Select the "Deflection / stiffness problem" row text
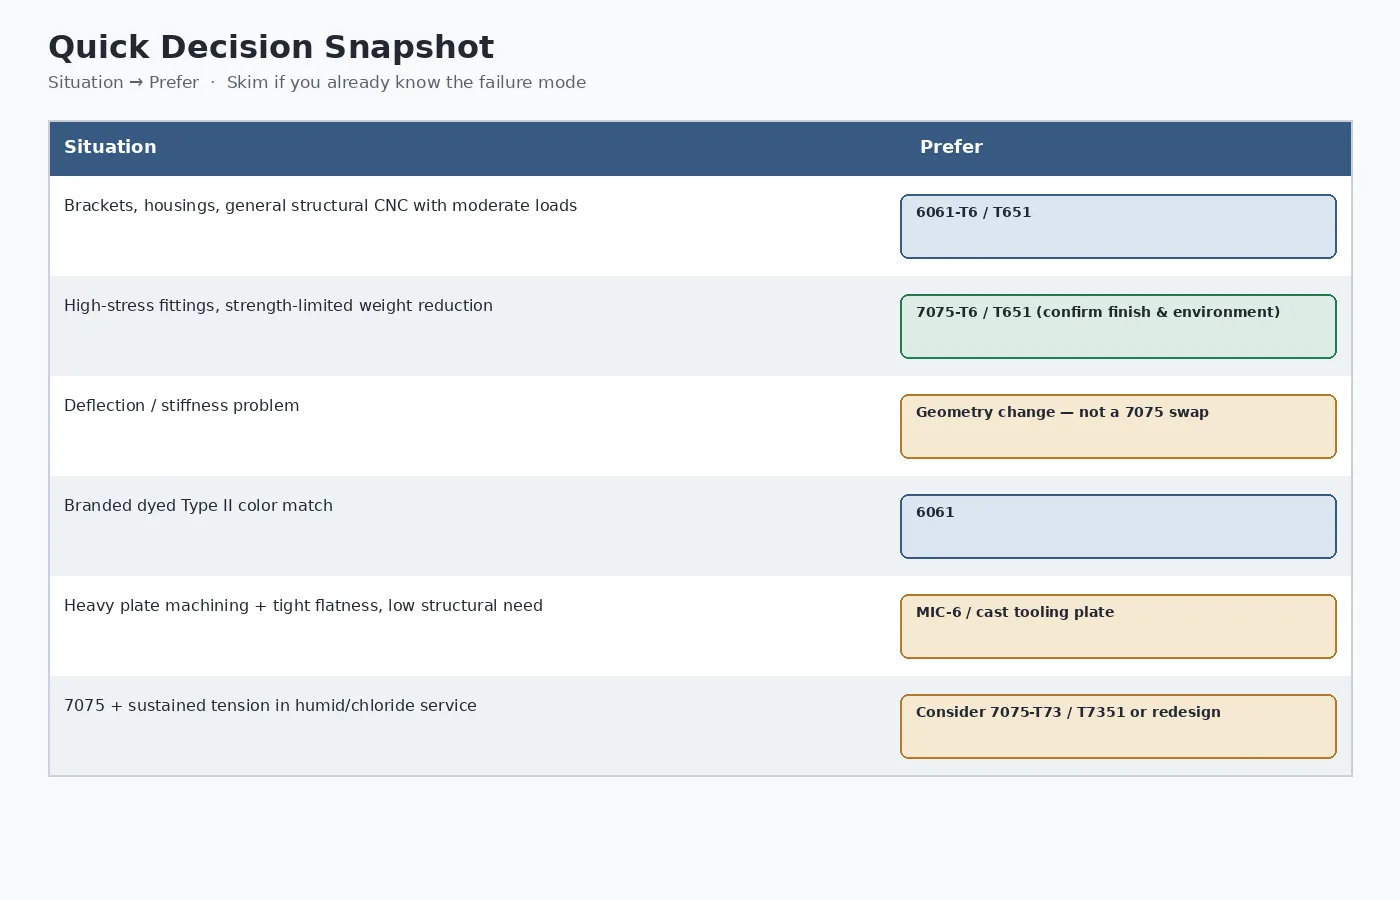 coord(181,406)
